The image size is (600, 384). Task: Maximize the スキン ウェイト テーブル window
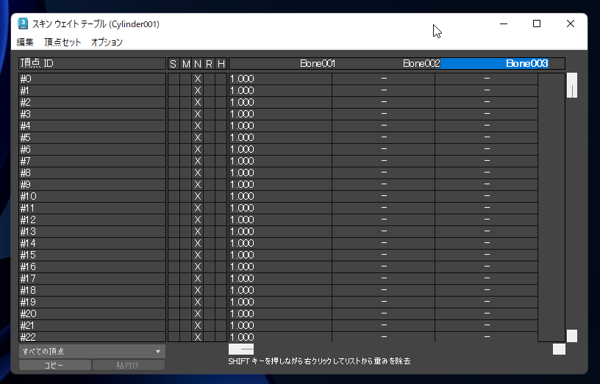[x=537, y=24]
